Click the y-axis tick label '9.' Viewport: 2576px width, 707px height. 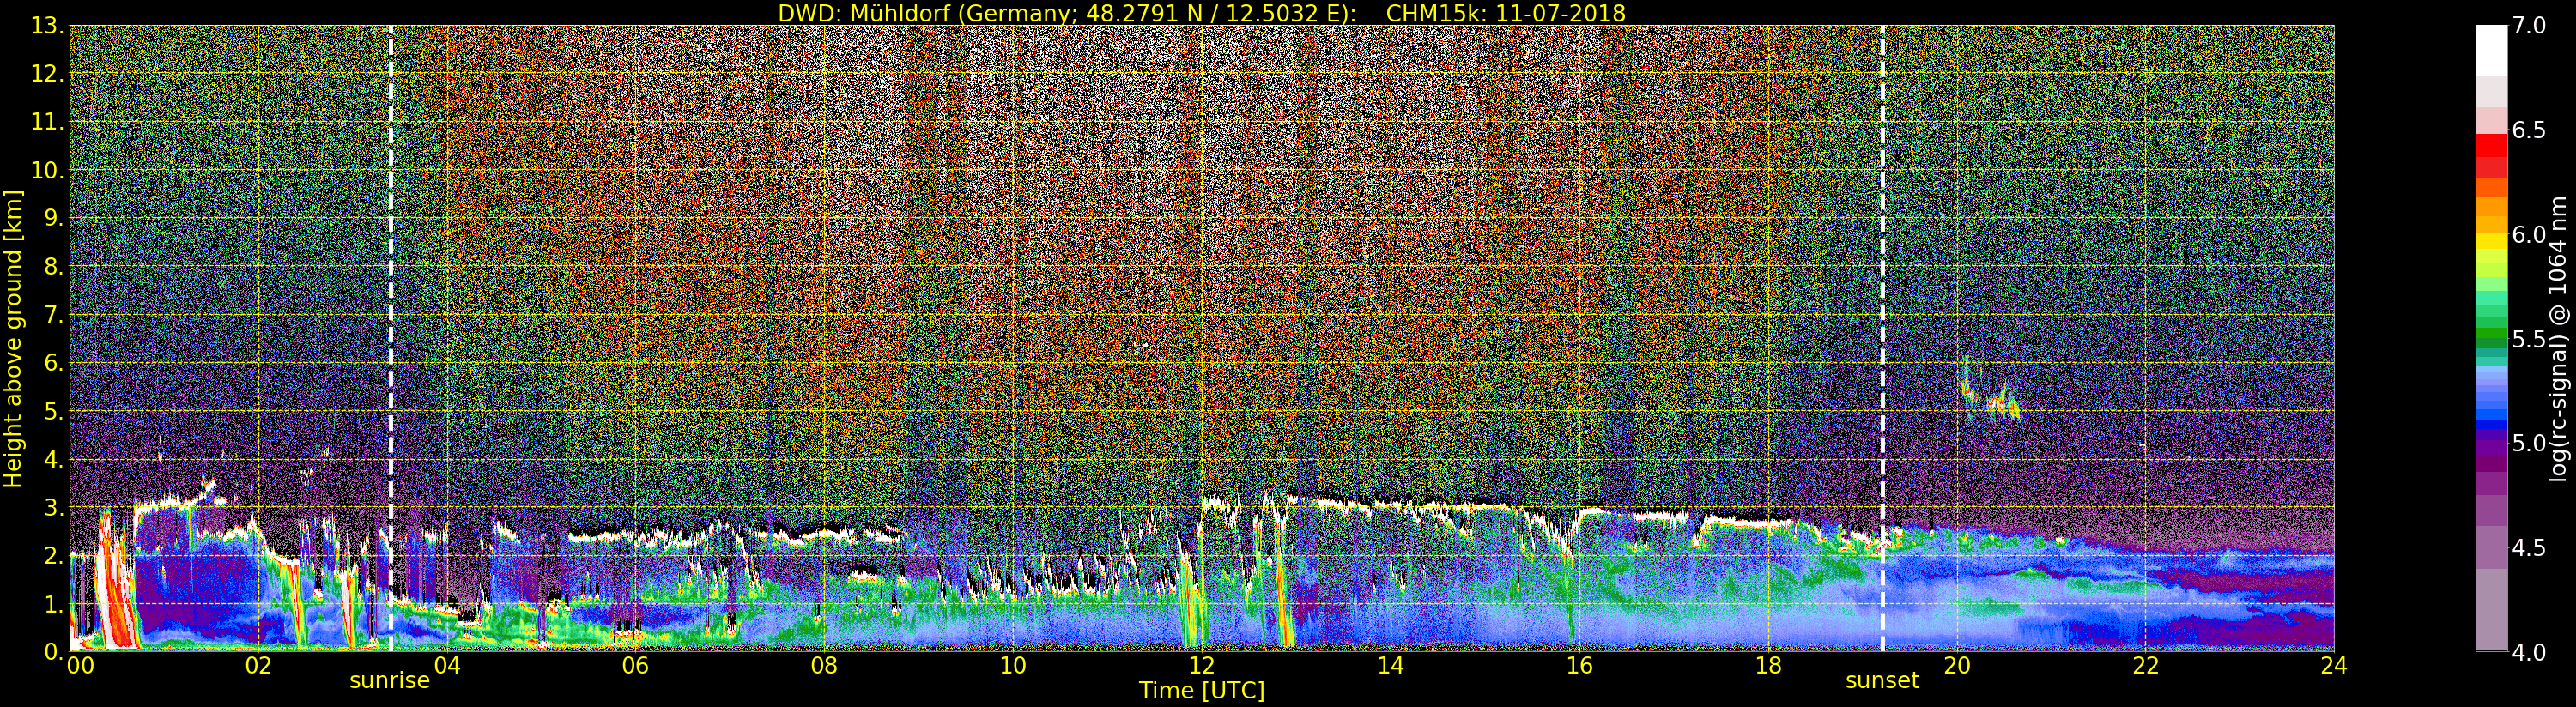point(53,218)
